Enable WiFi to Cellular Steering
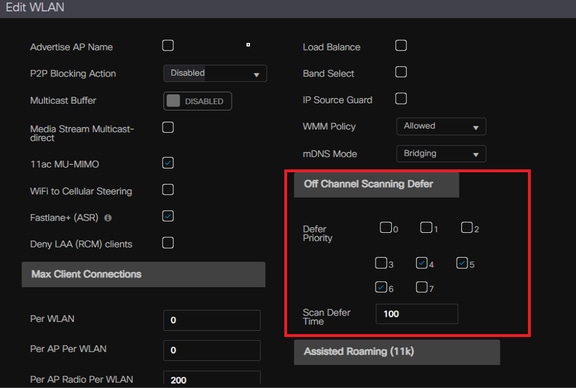The image size is (576, 388). [168, 190]
